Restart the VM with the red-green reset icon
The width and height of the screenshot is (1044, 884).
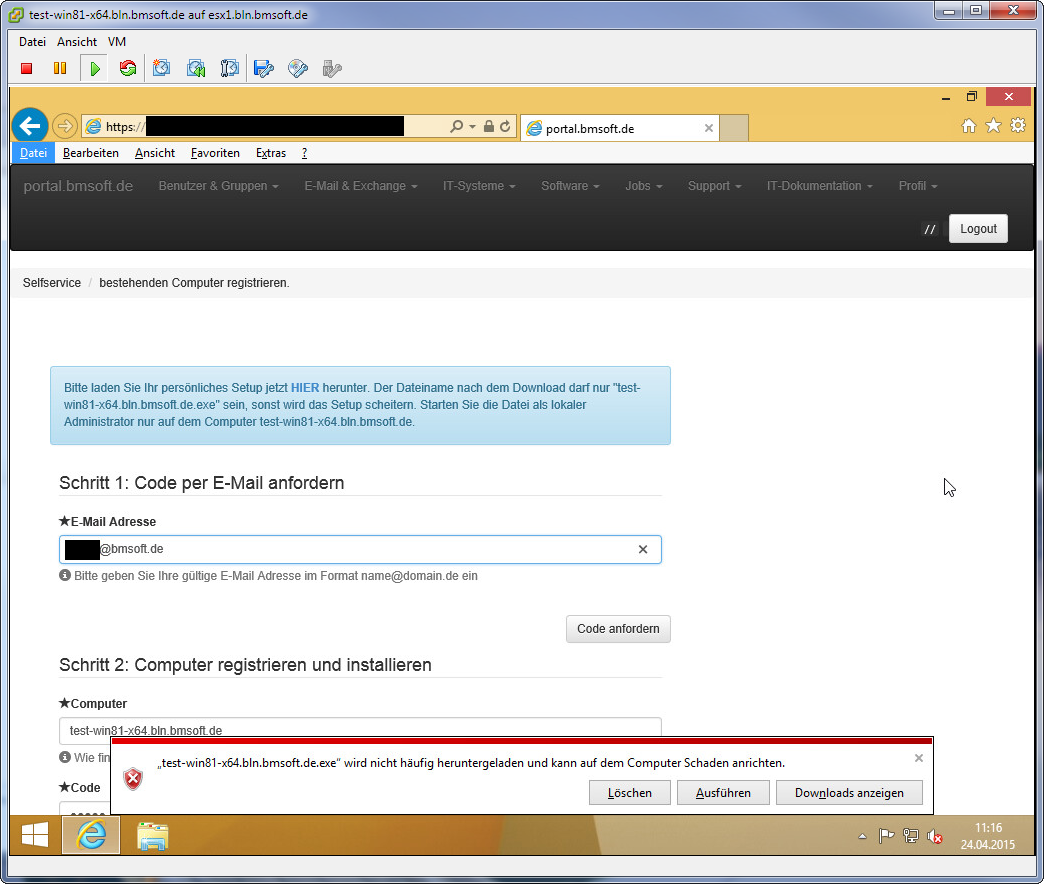(x=128, y=69)
